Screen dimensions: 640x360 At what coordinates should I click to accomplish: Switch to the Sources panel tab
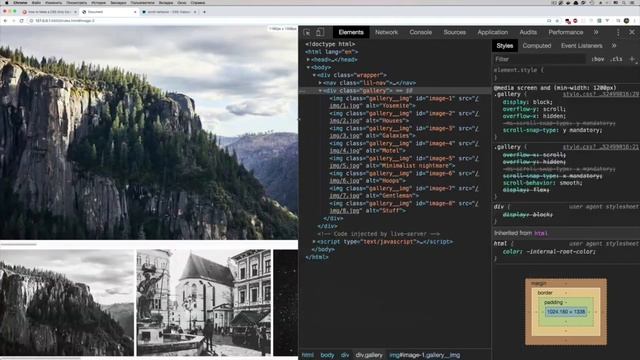pos(455,32)
